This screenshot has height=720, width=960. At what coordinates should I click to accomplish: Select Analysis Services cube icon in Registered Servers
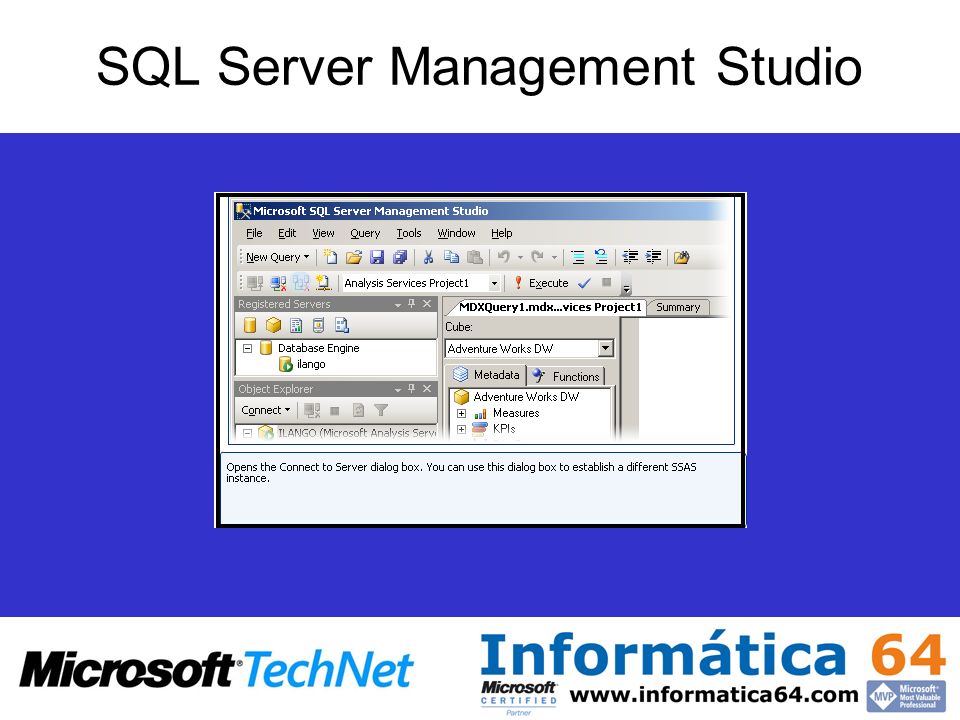coord(273,325)
